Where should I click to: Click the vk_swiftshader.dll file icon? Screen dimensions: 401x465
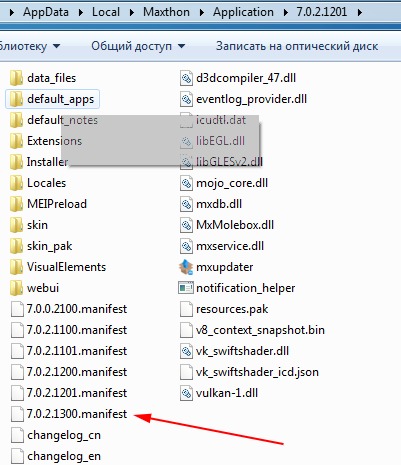[186, 351]
